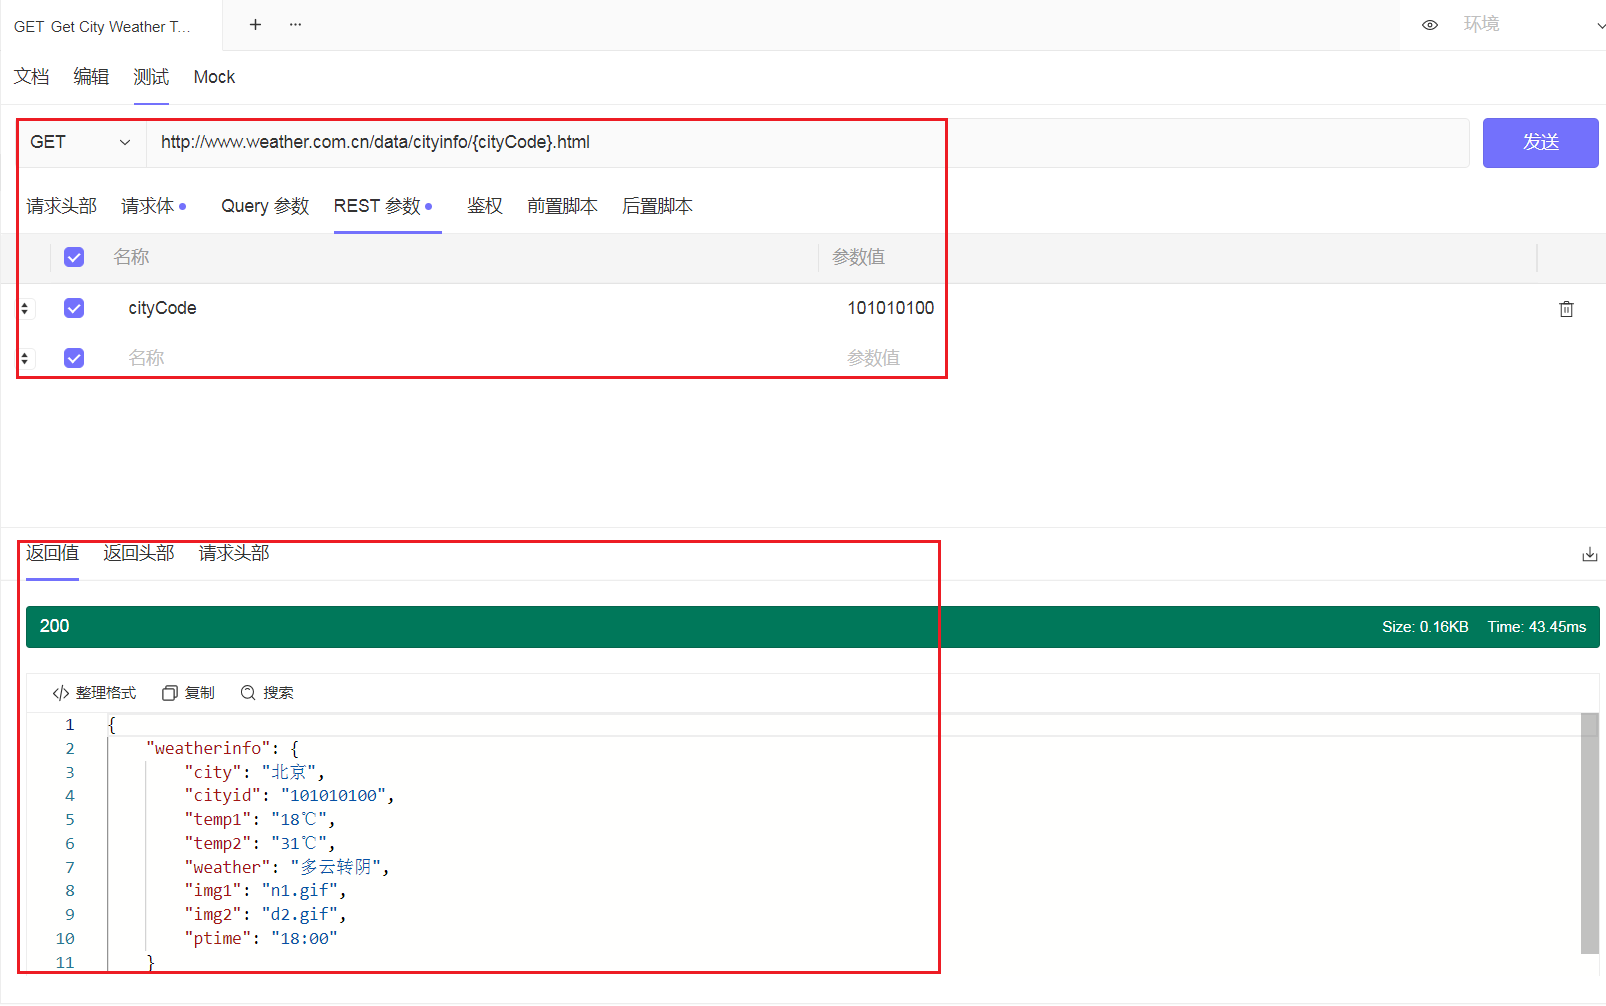
Task: Click the cityCode parameter name field
Action: [x=162, y=308]
